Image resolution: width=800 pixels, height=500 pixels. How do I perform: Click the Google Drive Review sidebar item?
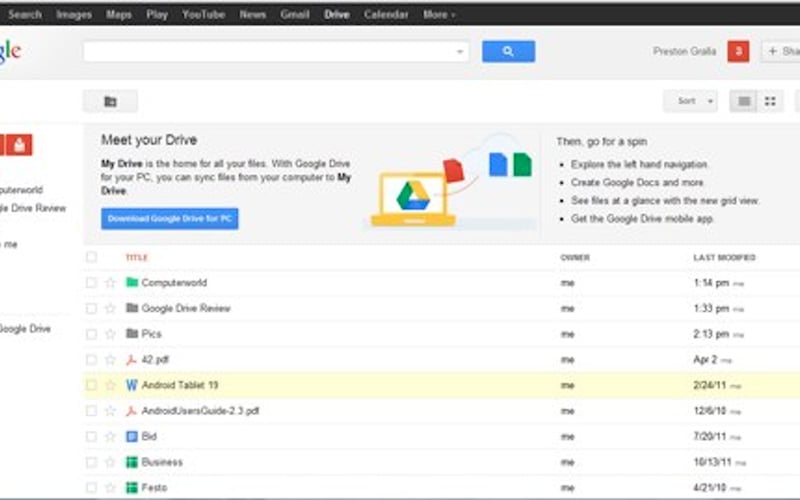tap(33, 208)
